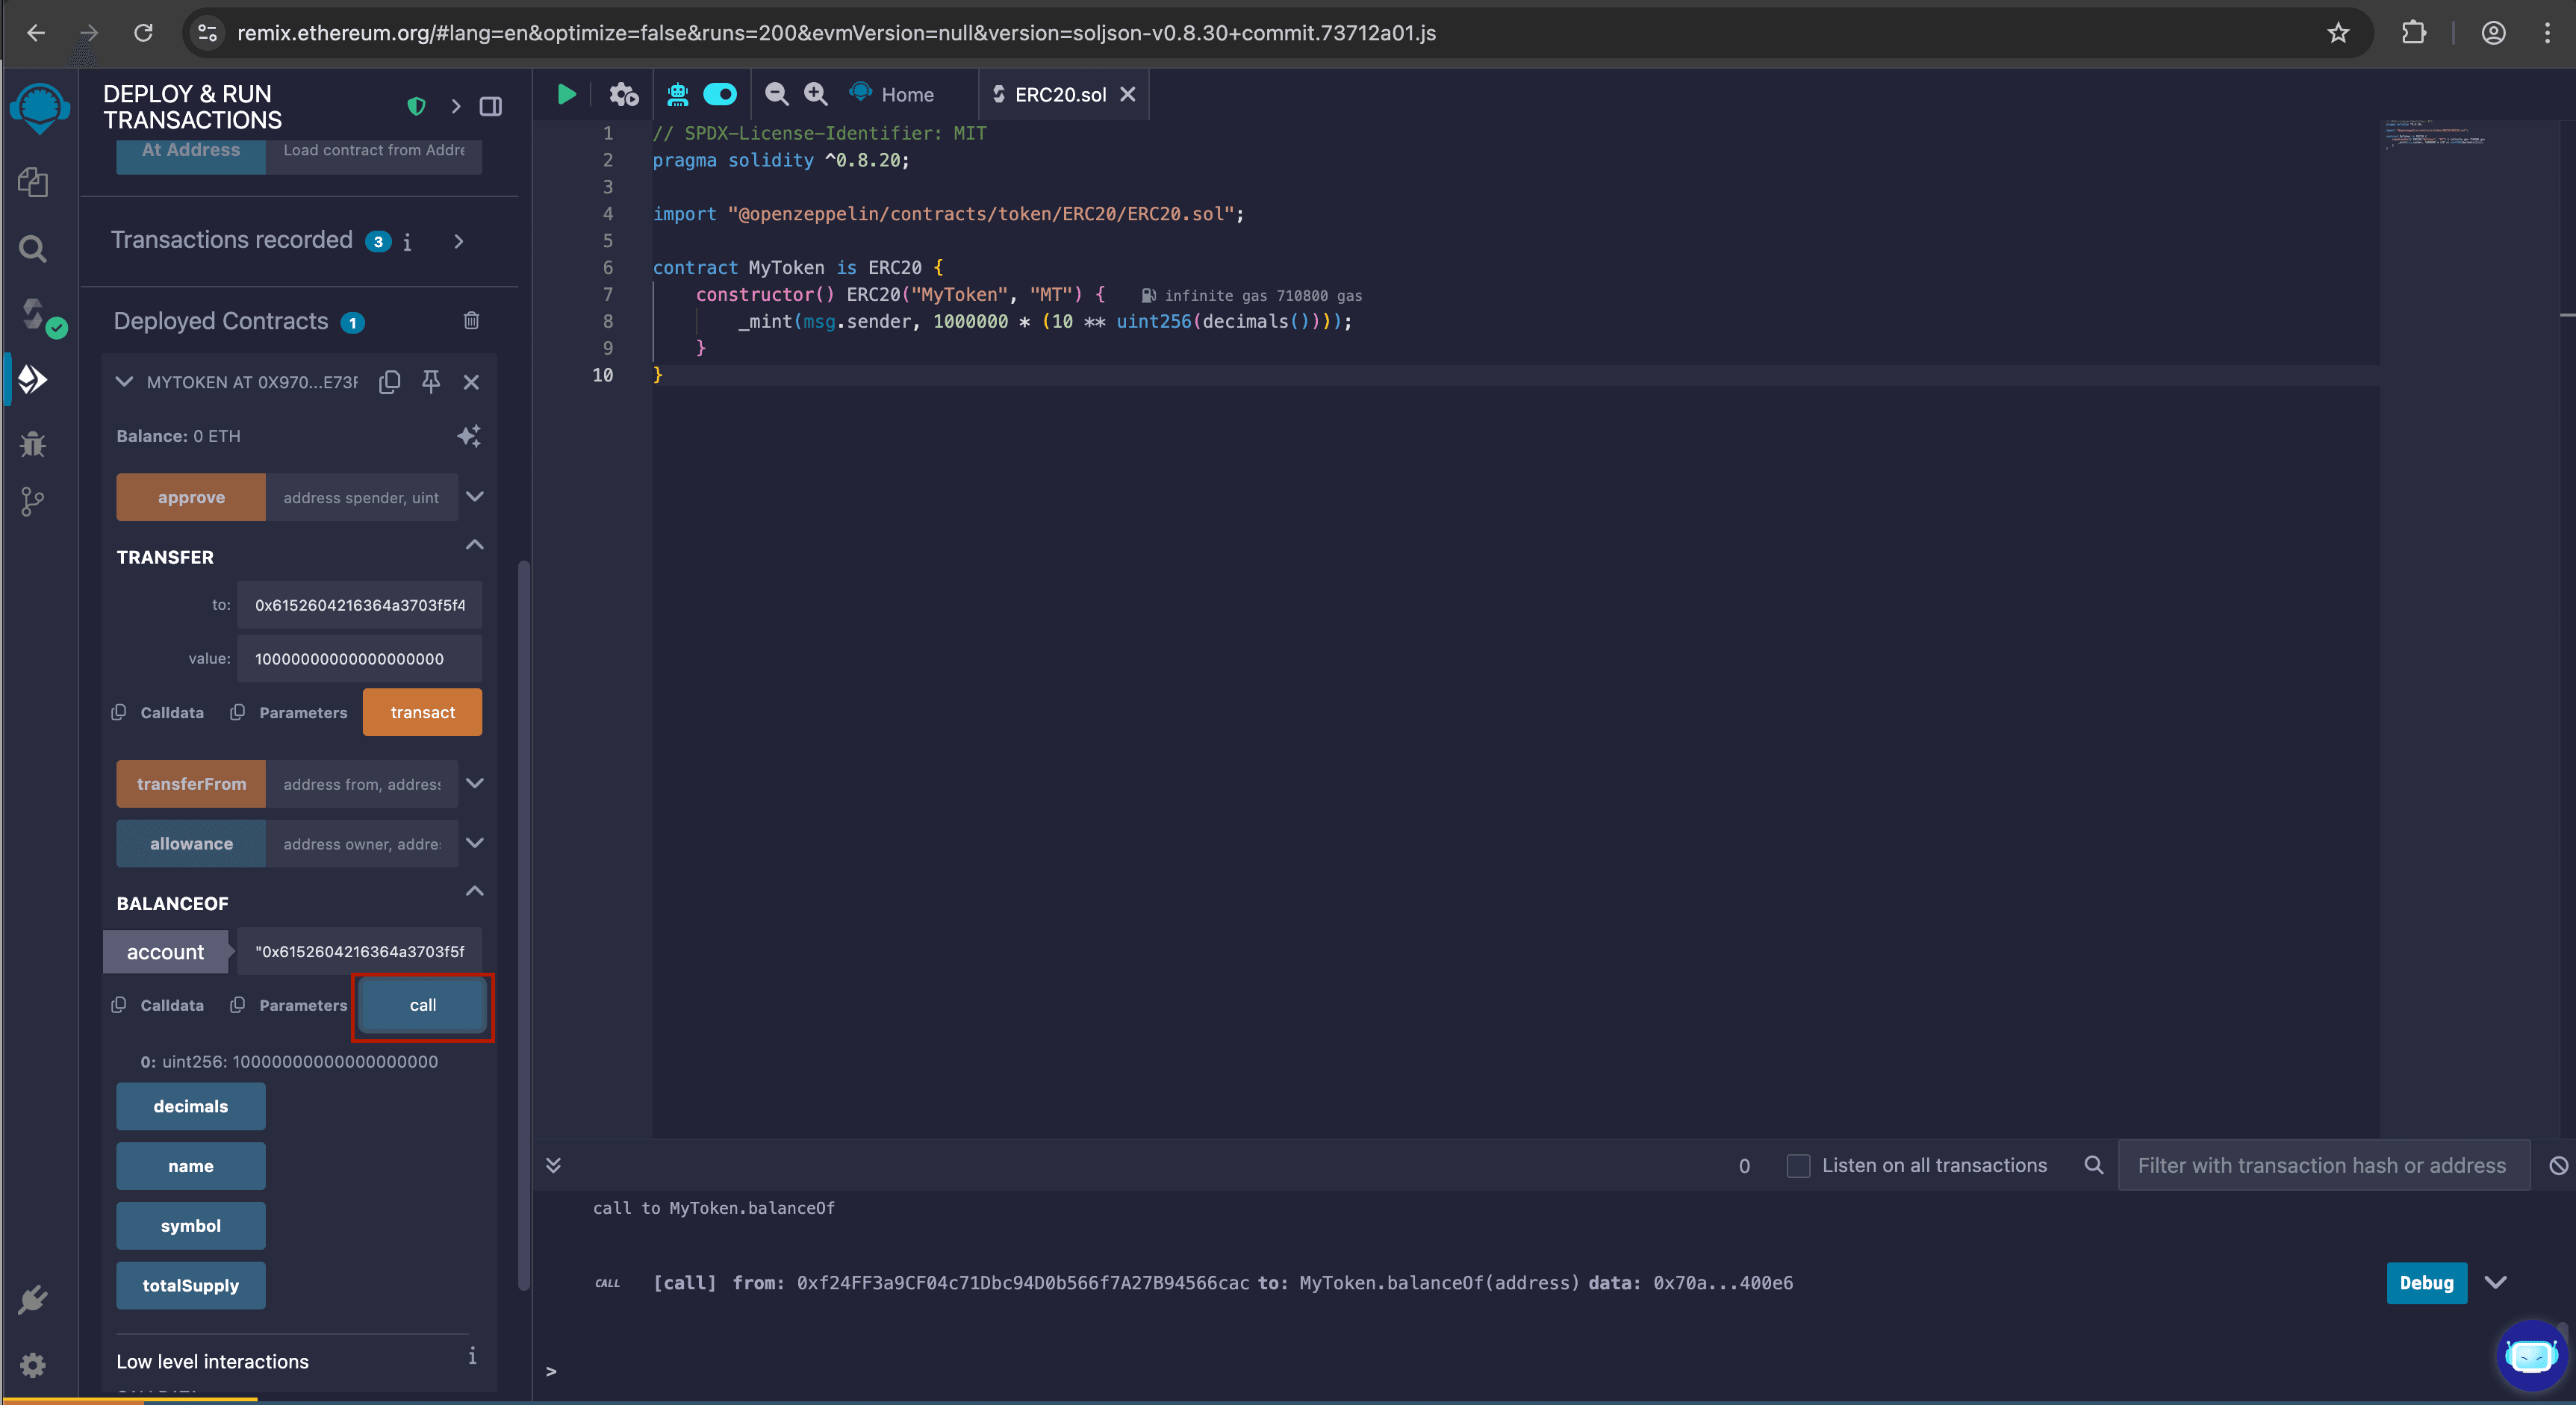2576x1405 pixels.
Task: Click the transfer 'to' address field
Action: click(359, 605)
